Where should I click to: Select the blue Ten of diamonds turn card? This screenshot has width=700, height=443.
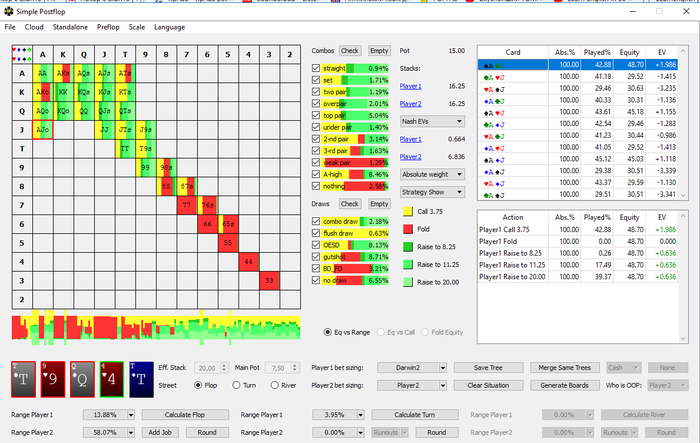pyautogui.click(x=141, y=379)
